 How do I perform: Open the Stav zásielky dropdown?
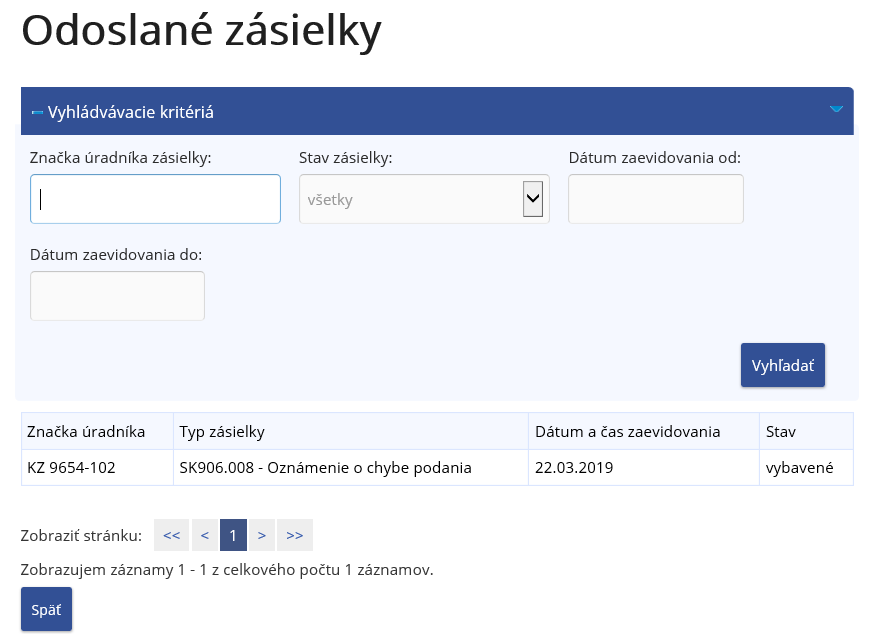point(424,199)
